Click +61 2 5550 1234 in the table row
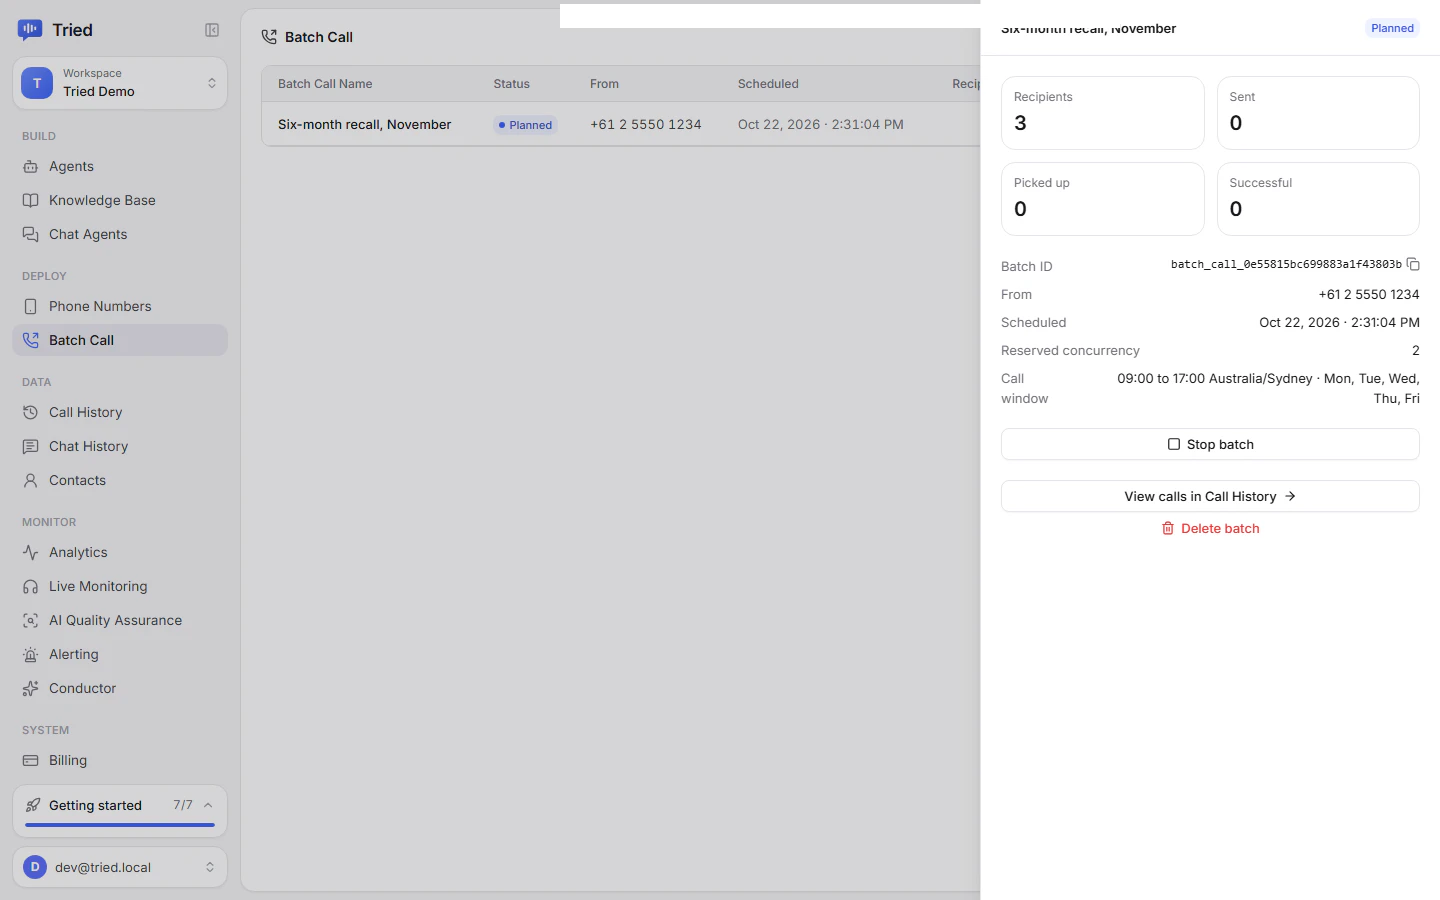The image size is (1440, 900). point(646,125)
